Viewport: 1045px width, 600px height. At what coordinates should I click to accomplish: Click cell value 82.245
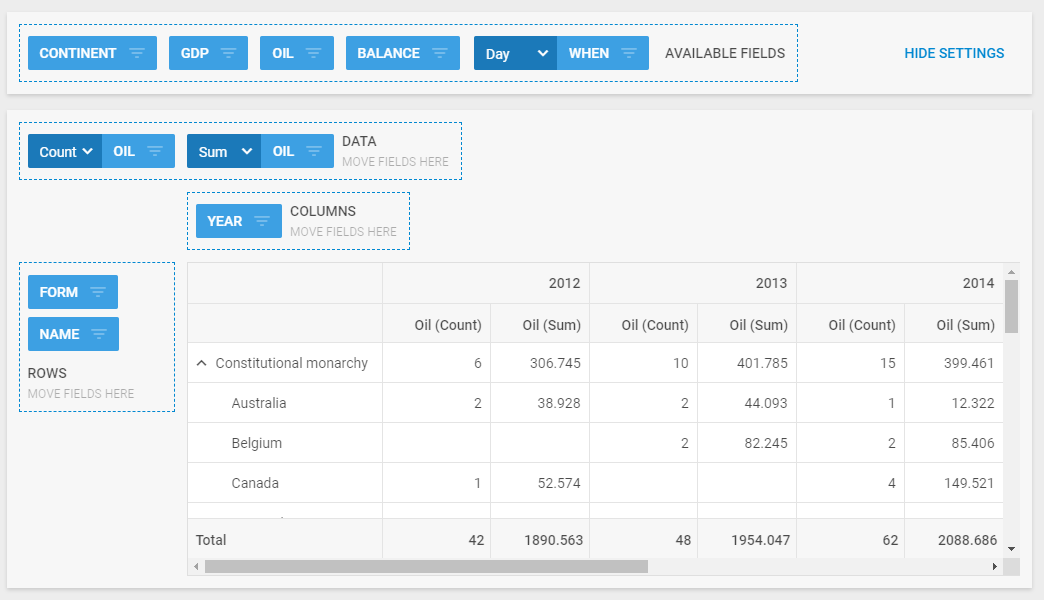pyautogui.click(x=766, y=443)
